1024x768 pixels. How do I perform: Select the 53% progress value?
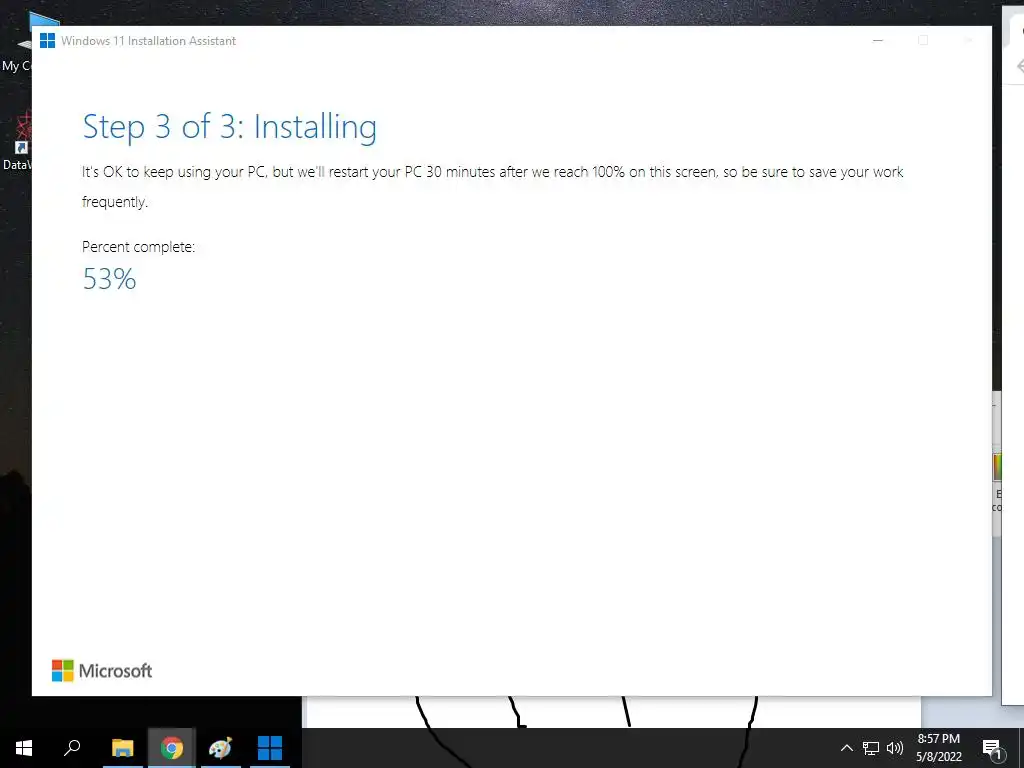click(109, 280)
